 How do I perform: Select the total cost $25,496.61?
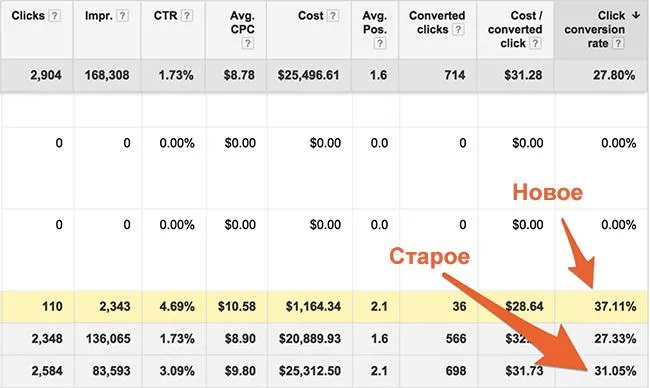tap(308, 75)
